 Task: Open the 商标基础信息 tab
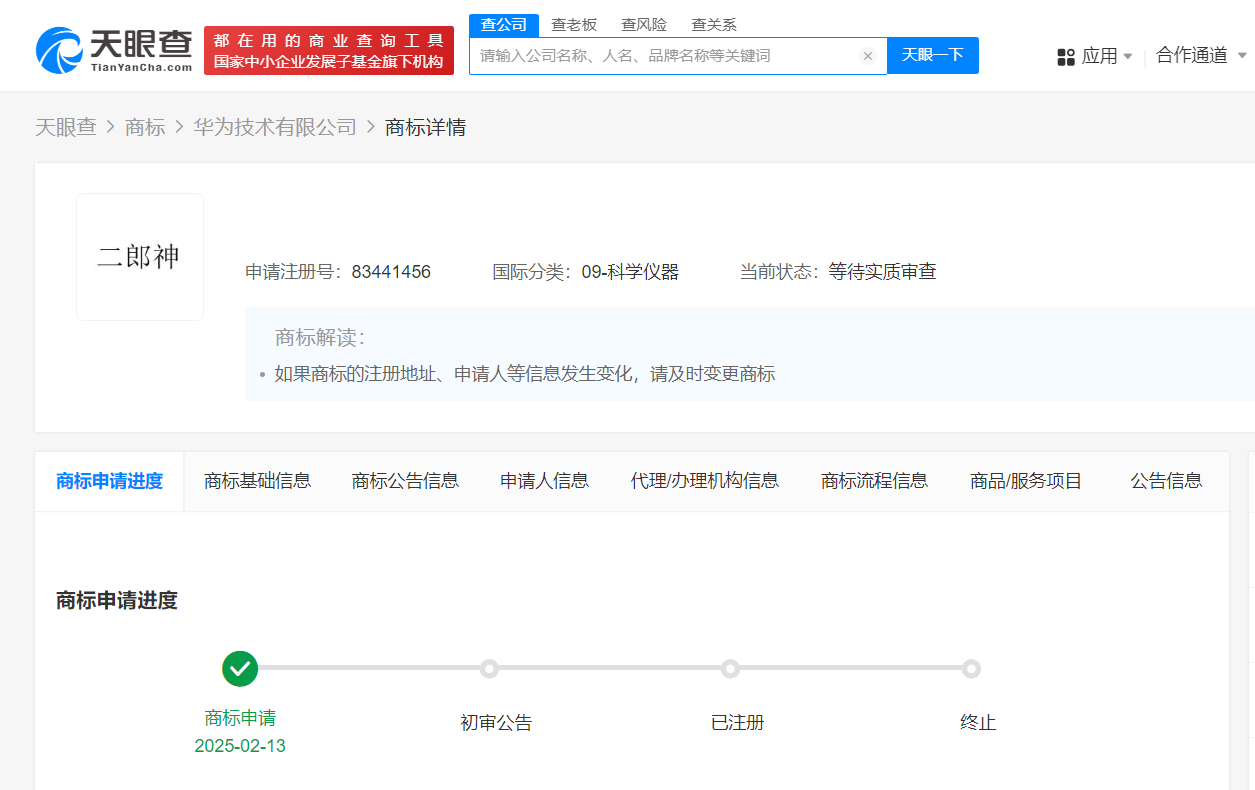258,481
